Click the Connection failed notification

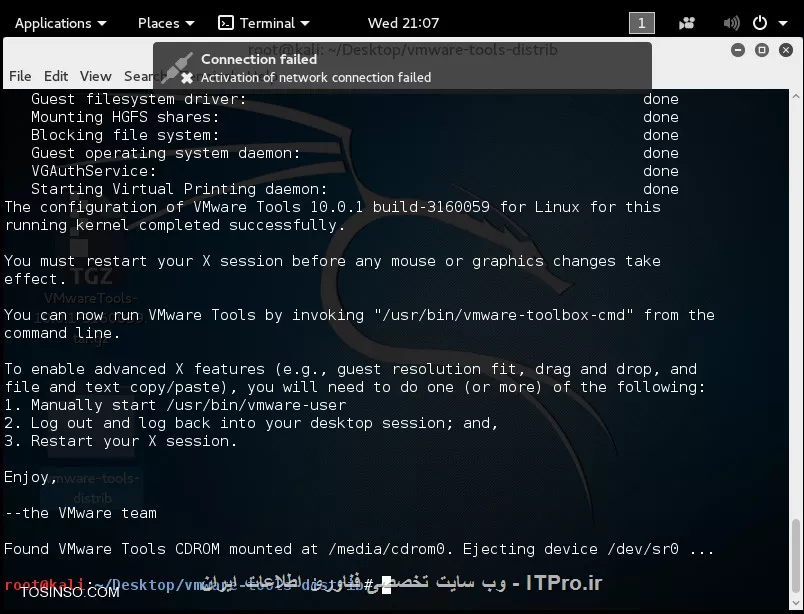tap(403, 66)
